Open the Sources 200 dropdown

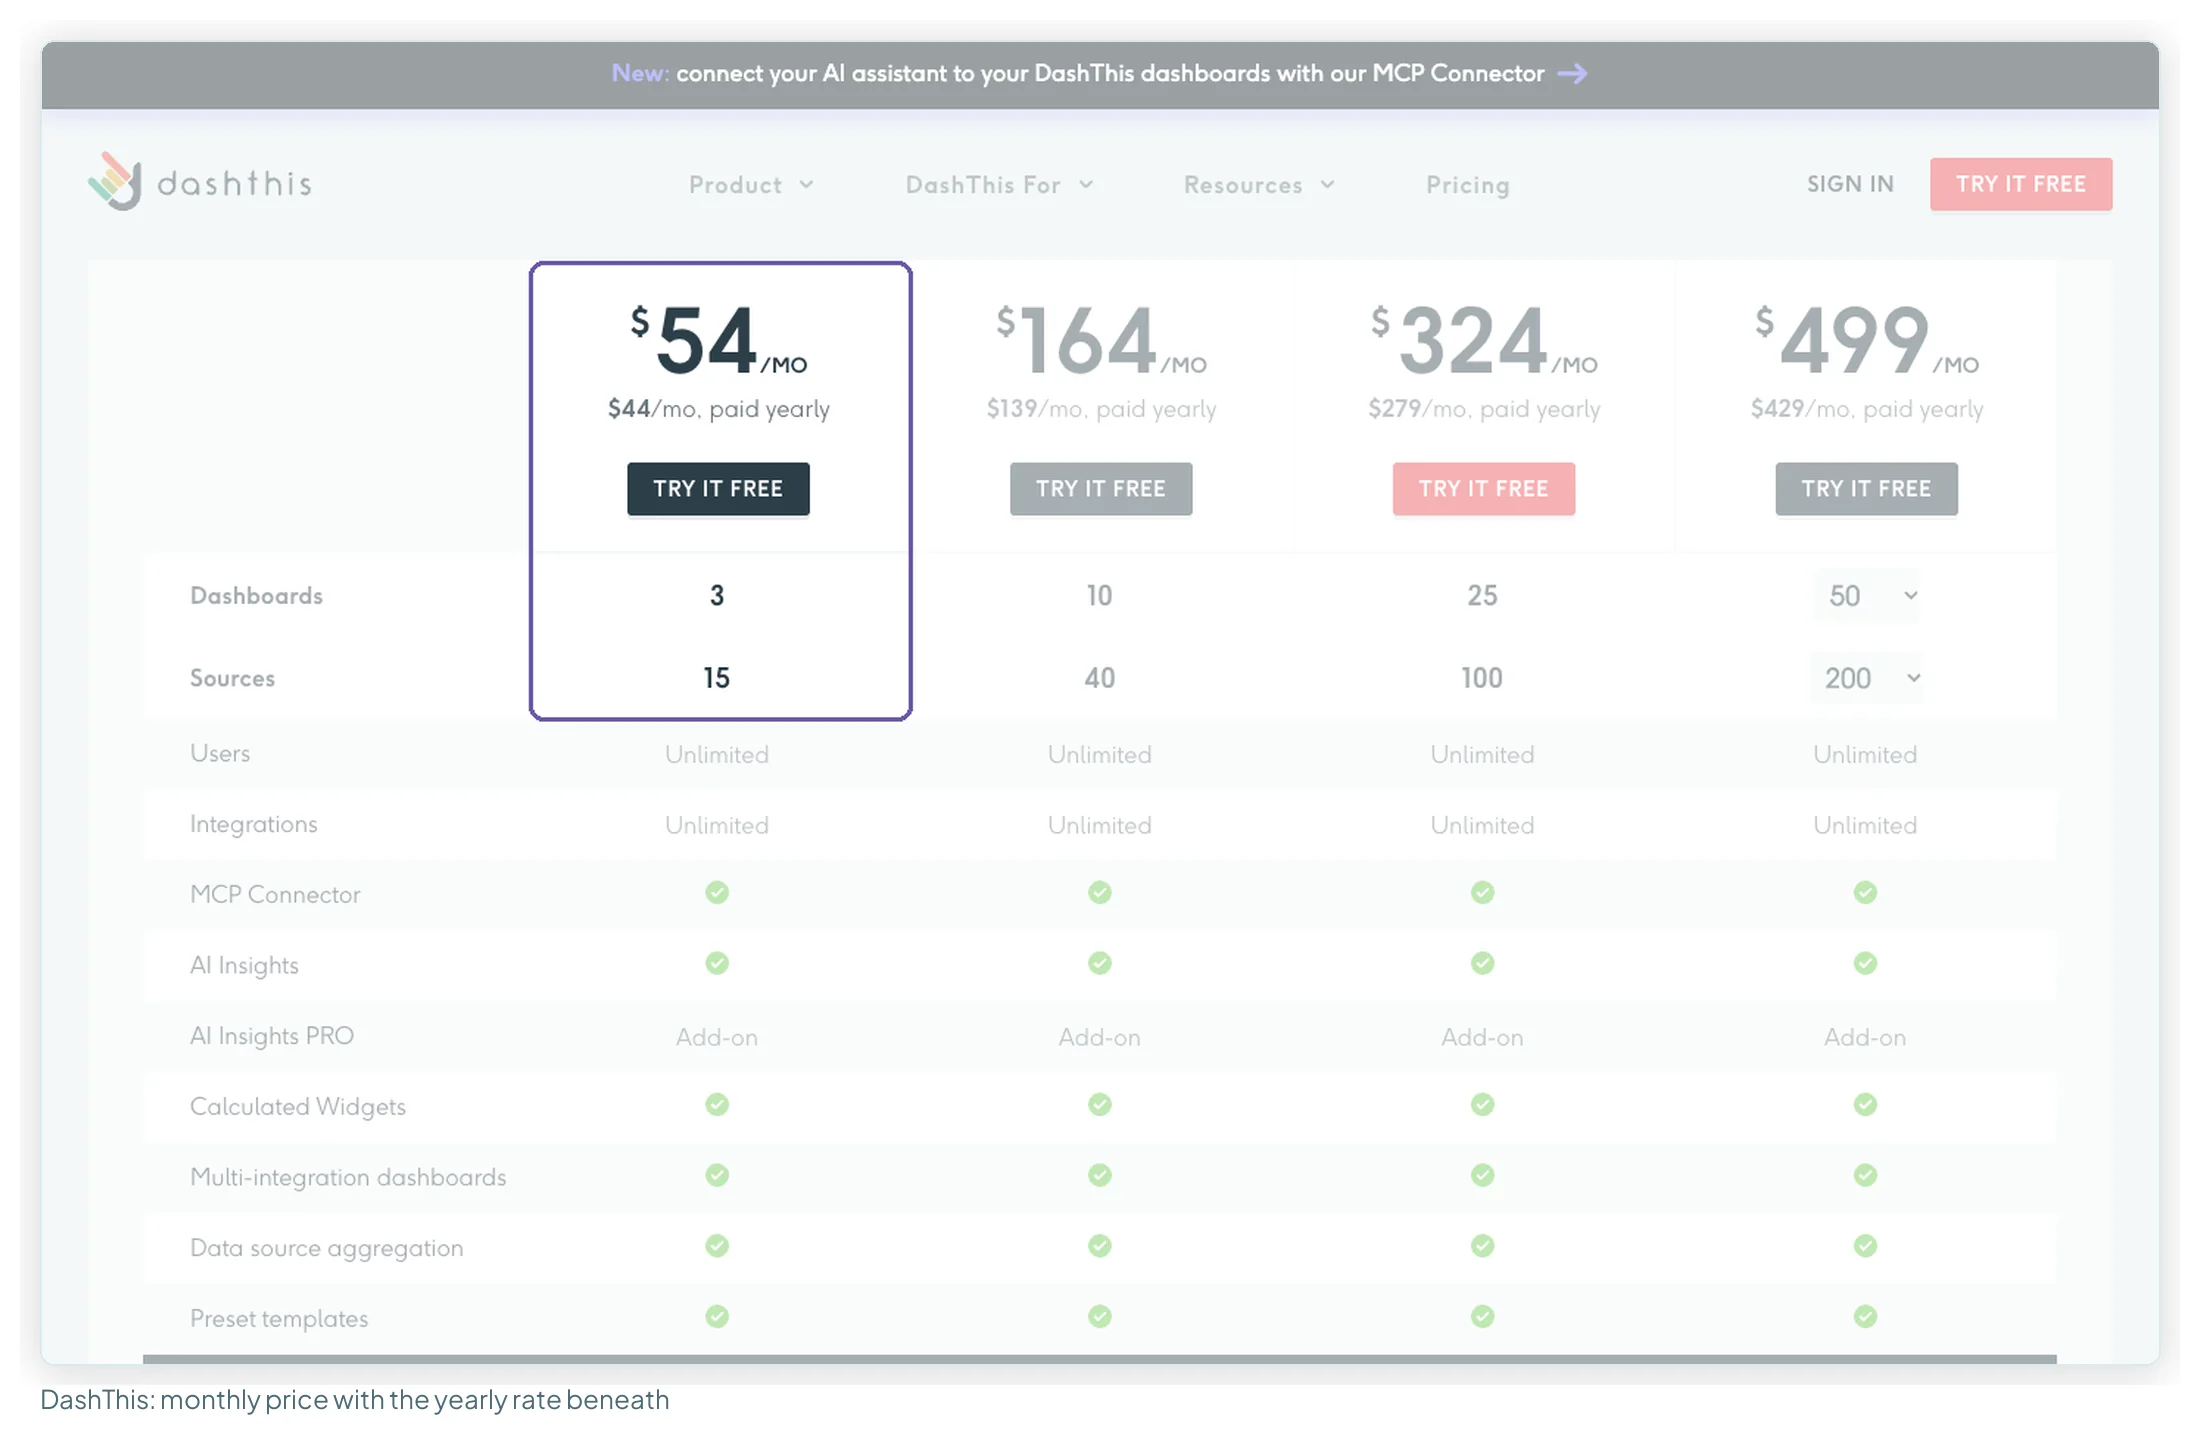1867,678
